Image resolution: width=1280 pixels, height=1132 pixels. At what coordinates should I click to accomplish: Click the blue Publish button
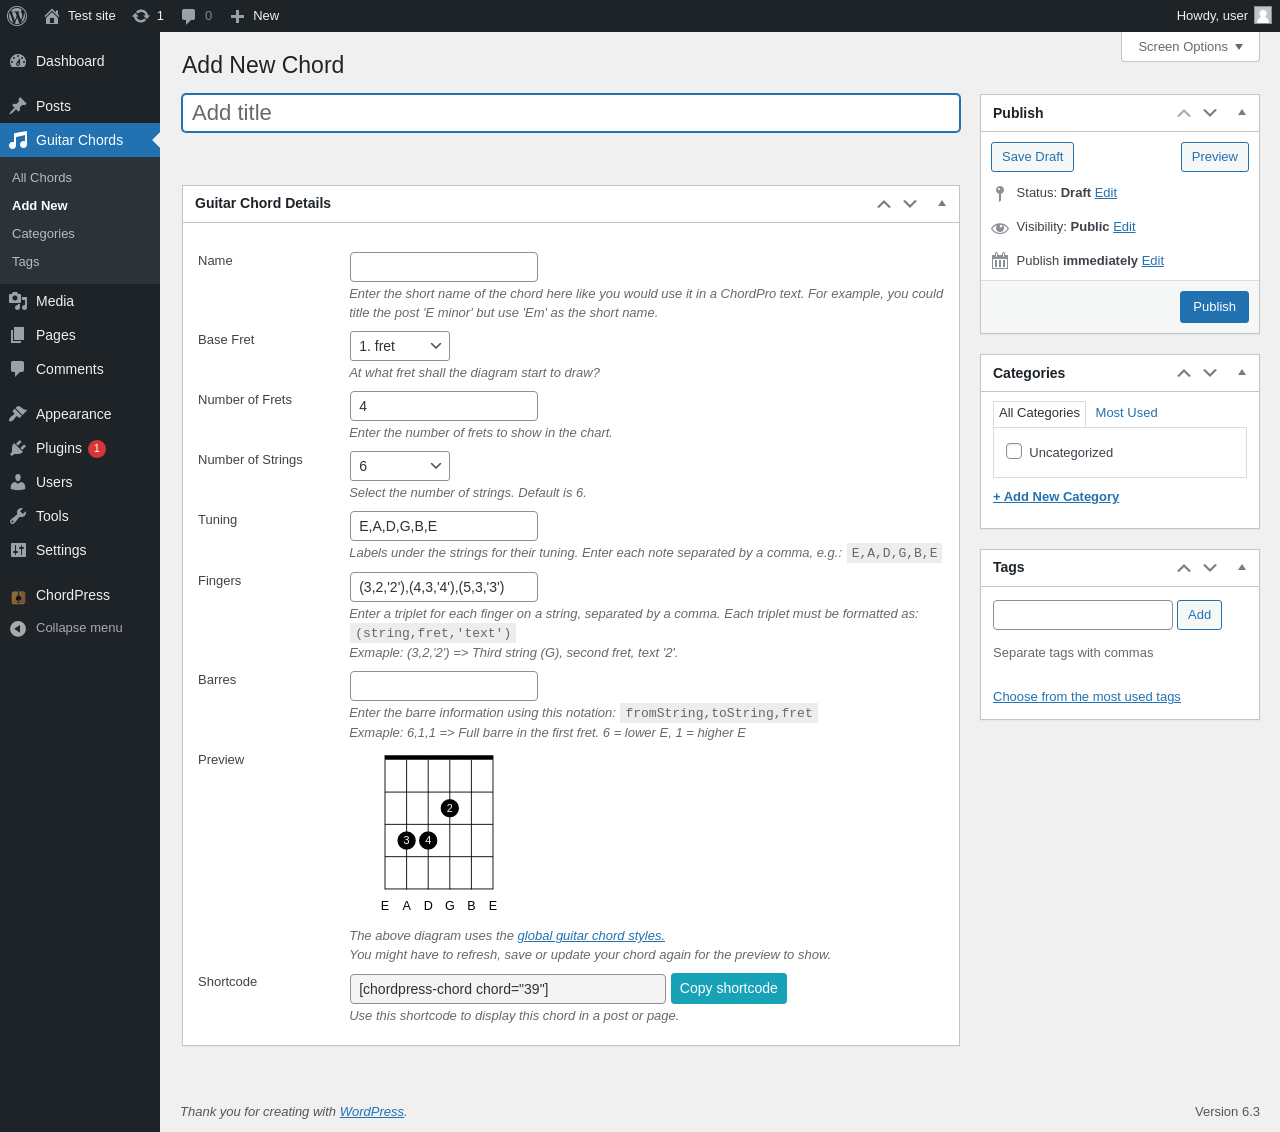[x=1214, y=307]
